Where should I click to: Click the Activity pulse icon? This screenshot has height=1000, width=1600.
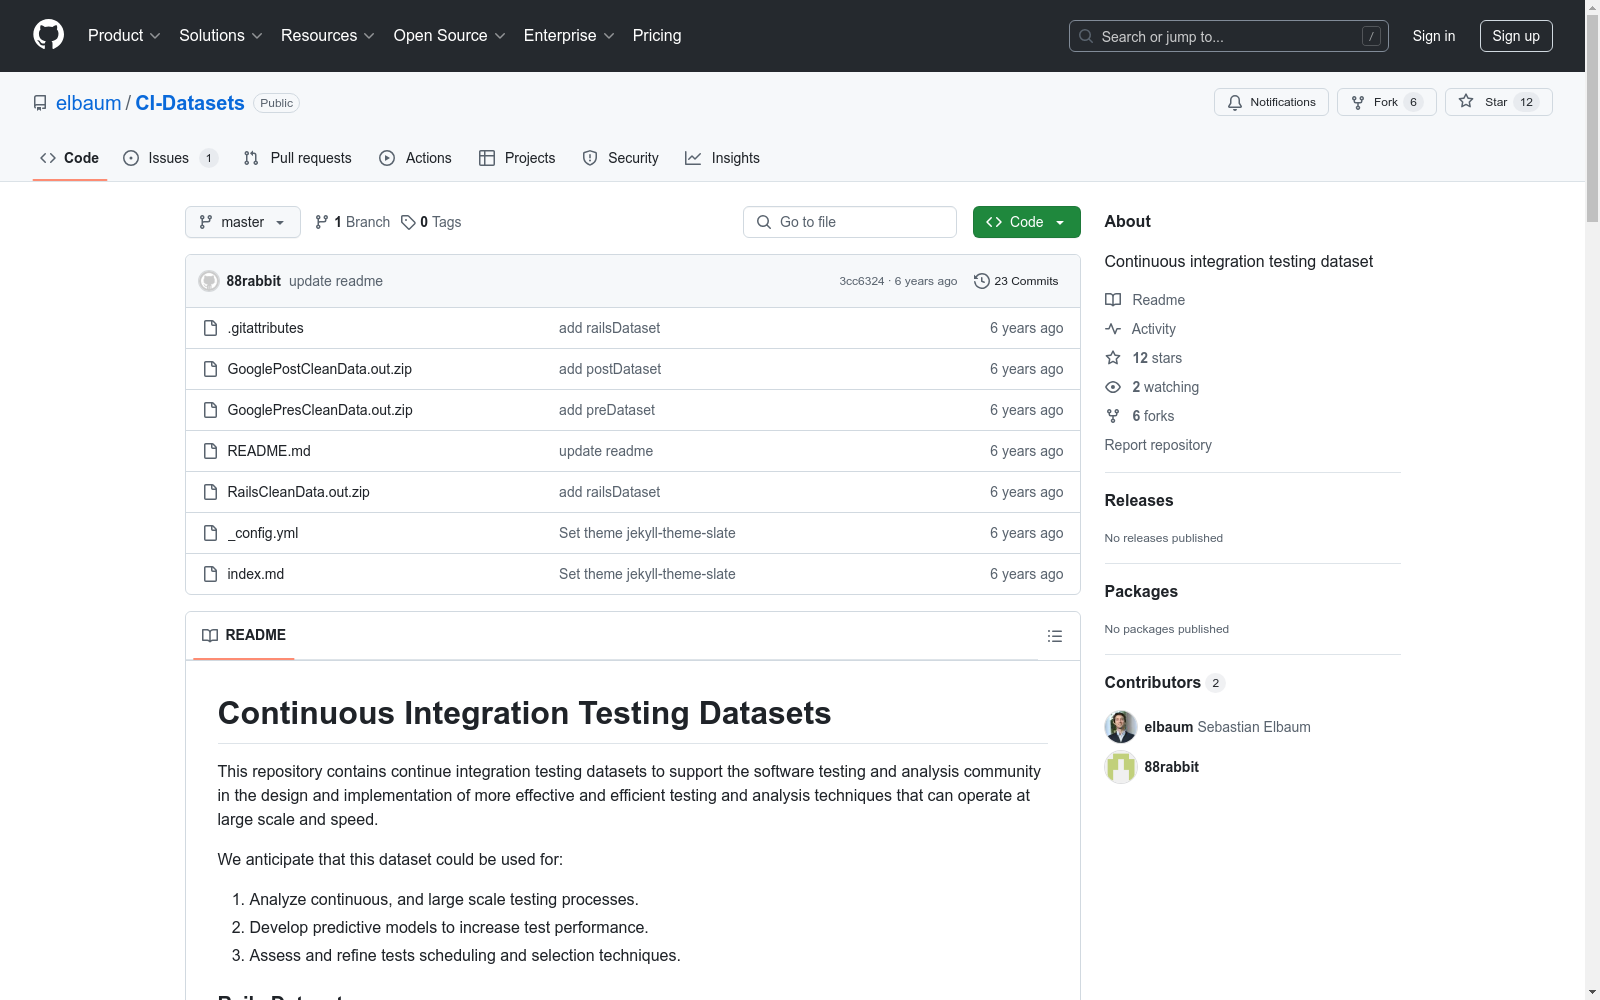click(1113, 329)
